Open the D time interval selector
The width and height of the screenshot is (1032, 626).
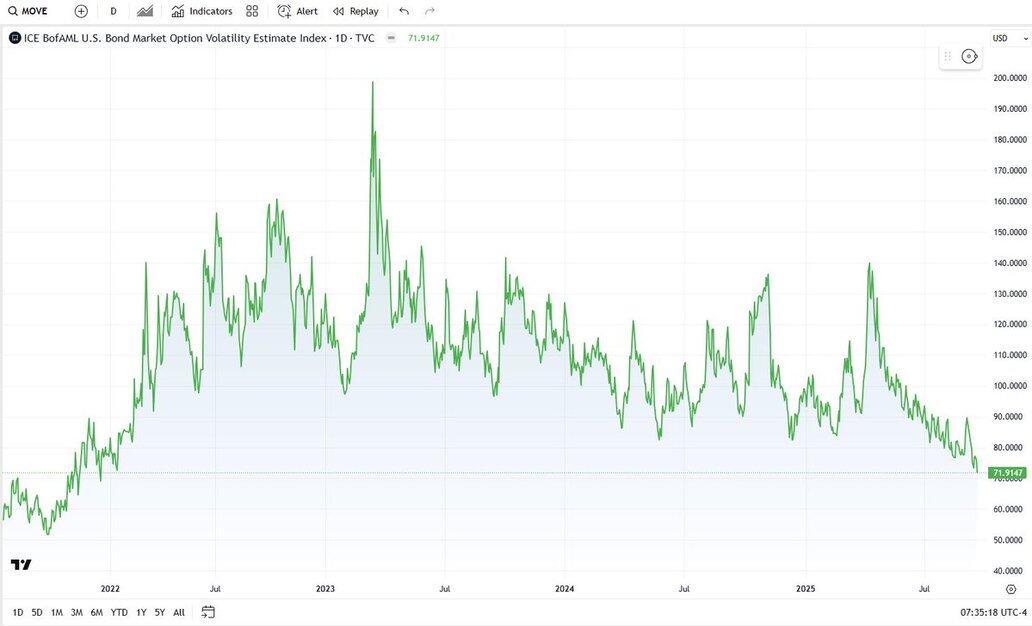(113, 11)
